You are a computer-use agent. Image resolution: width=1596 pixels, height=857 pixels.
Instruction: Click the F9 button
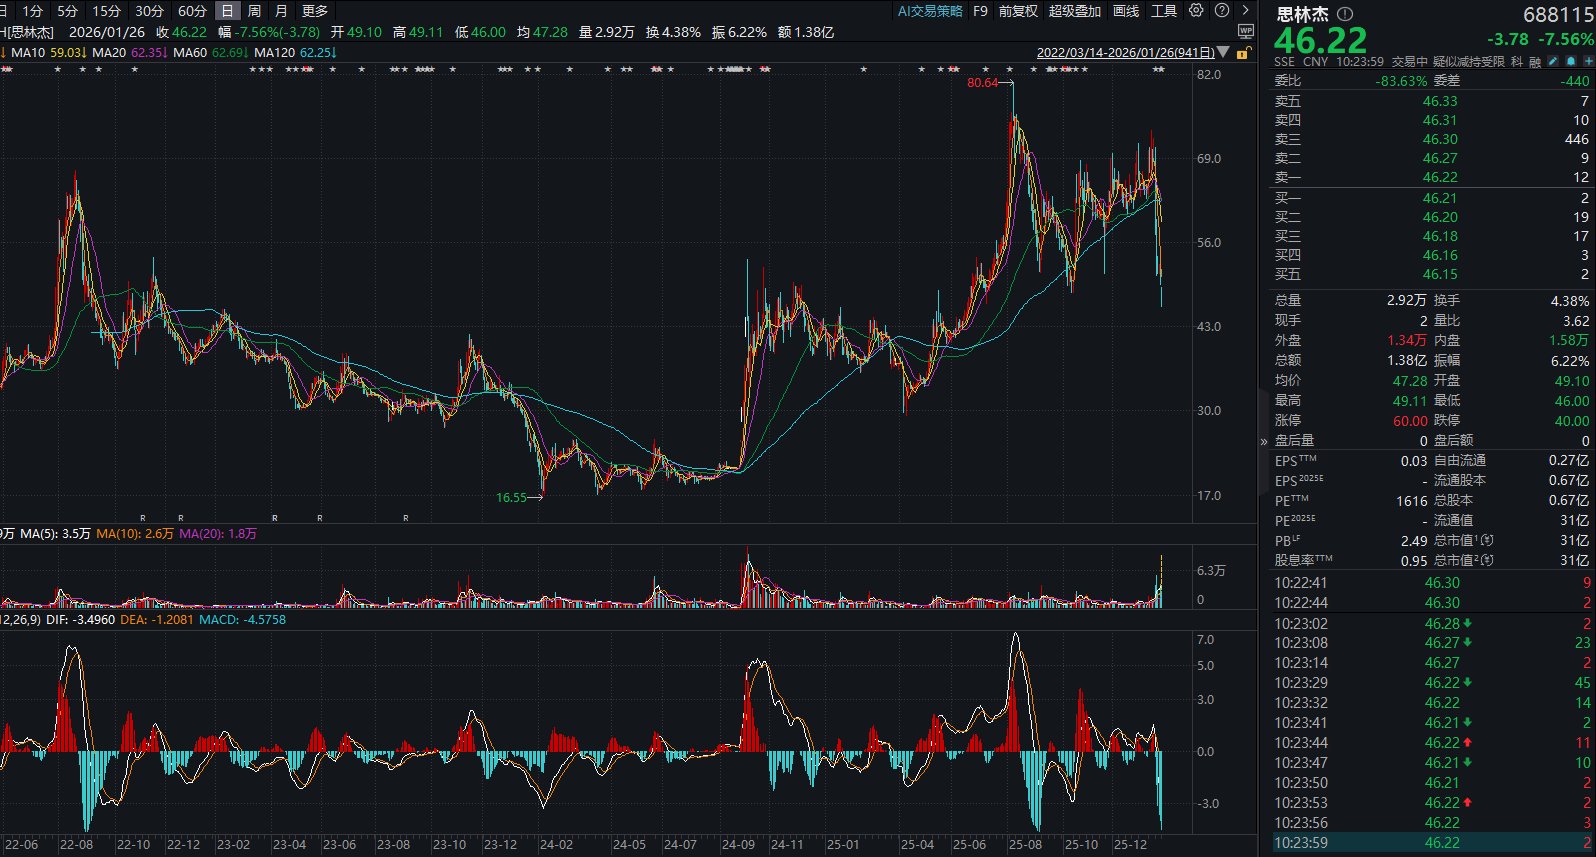(x=980, y=11)
